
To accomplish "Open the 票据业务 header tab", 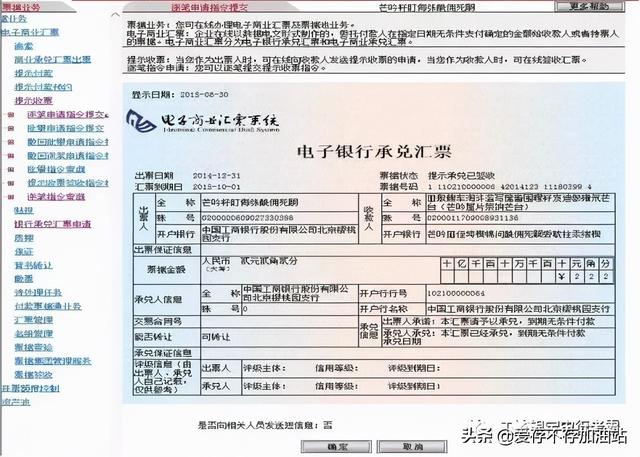I will (x=21, y=7).
